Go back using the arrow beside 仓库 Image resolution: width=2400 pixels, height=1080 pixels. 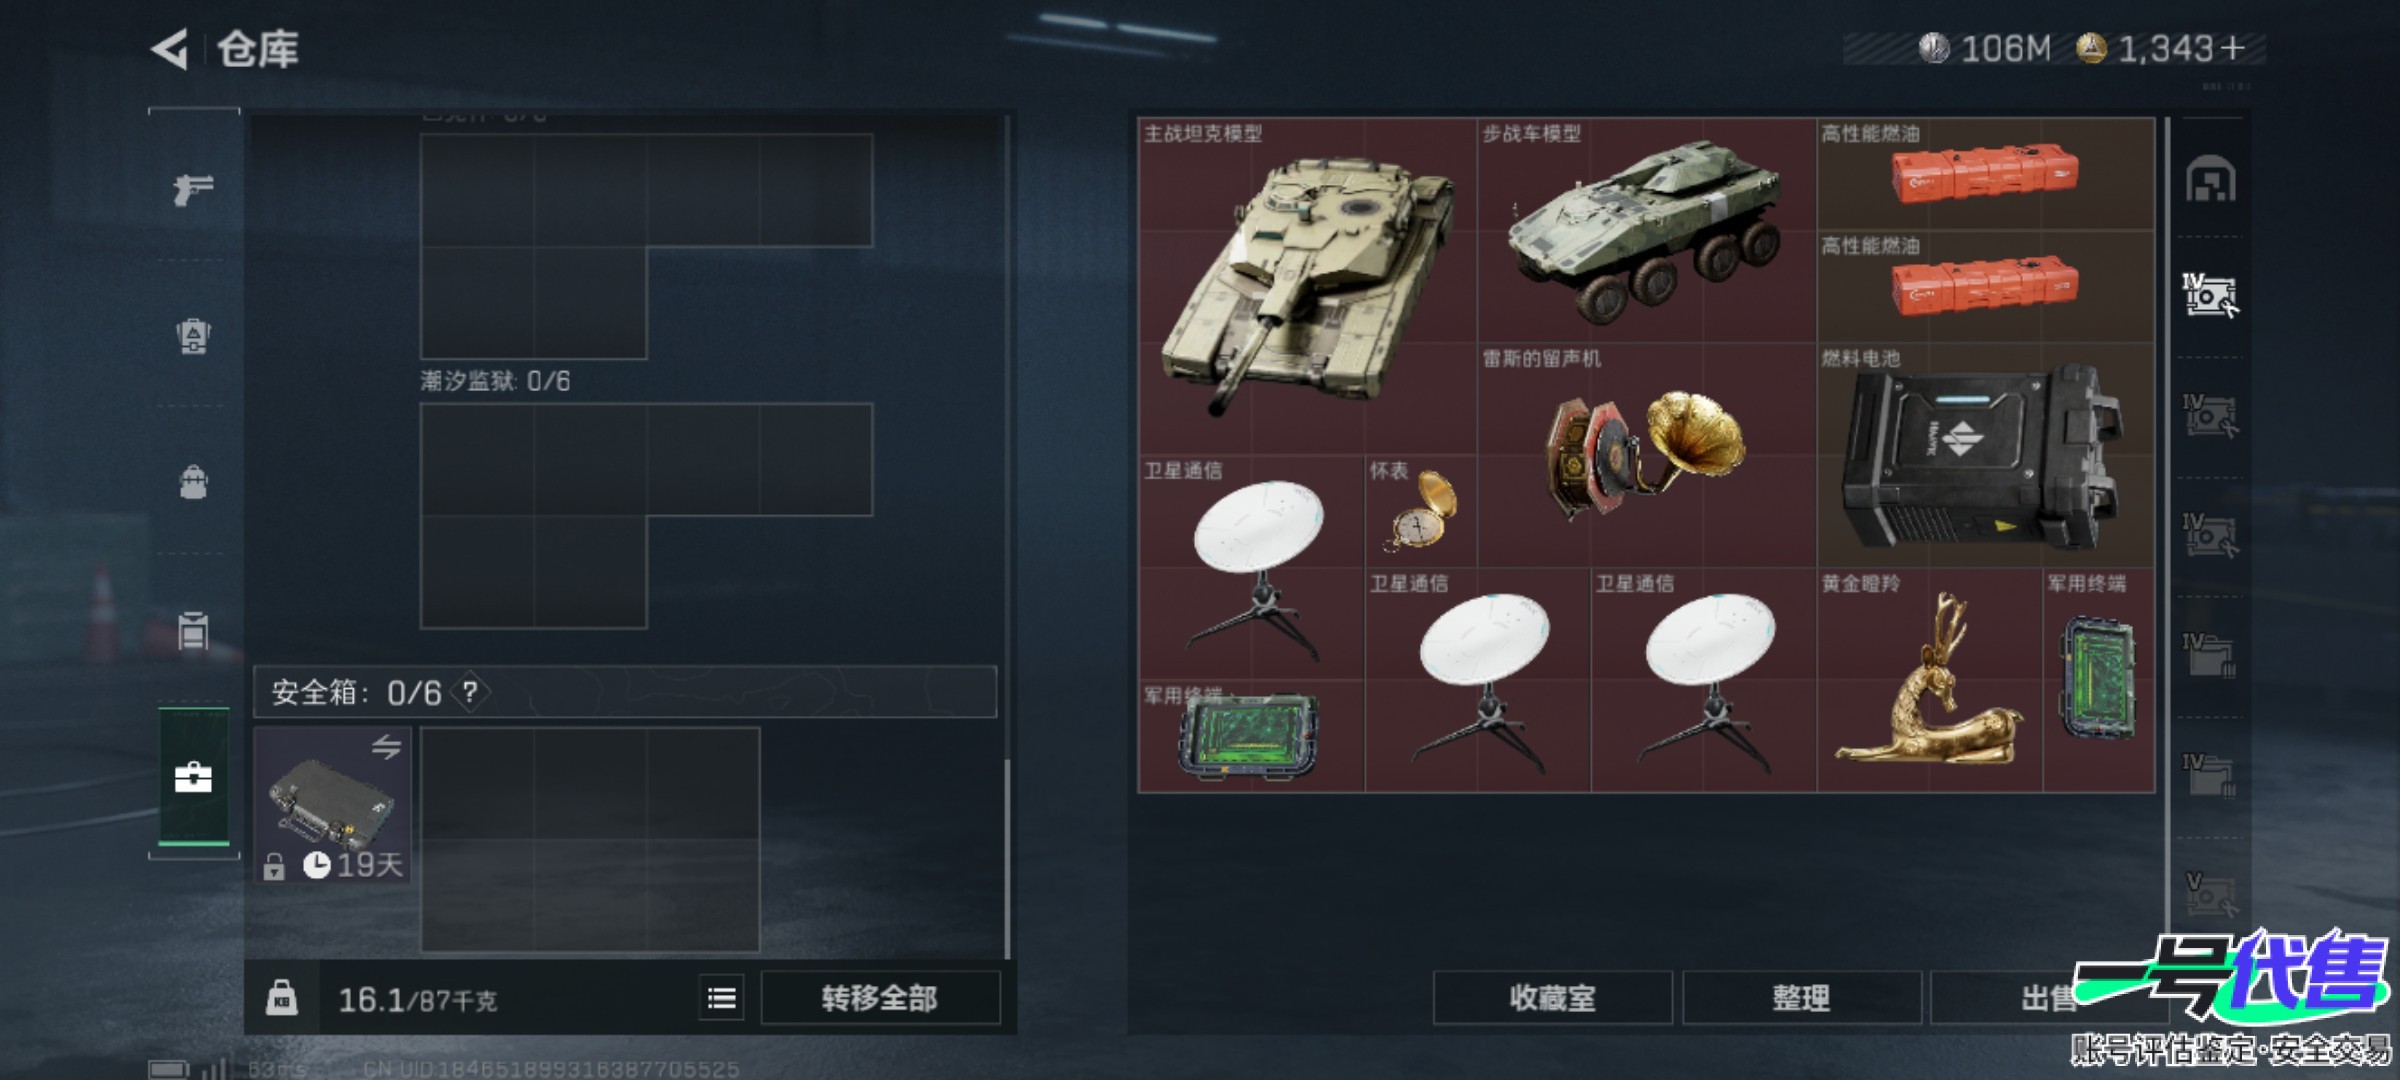[x=170, y=49]
